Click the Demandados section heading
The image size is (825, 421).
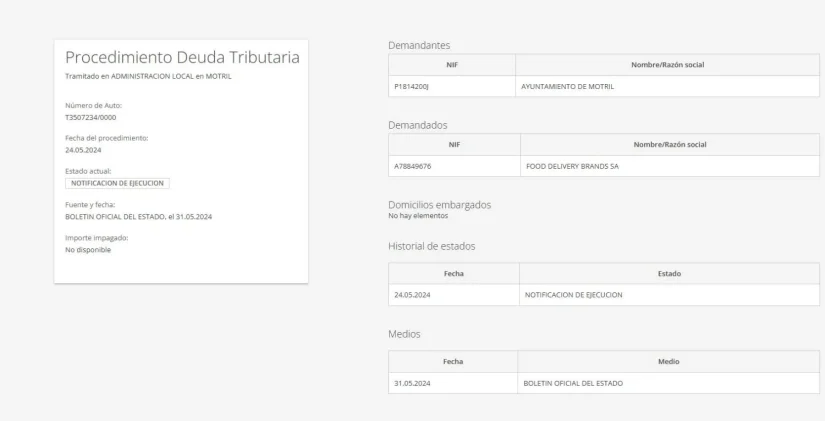point(418,125)
